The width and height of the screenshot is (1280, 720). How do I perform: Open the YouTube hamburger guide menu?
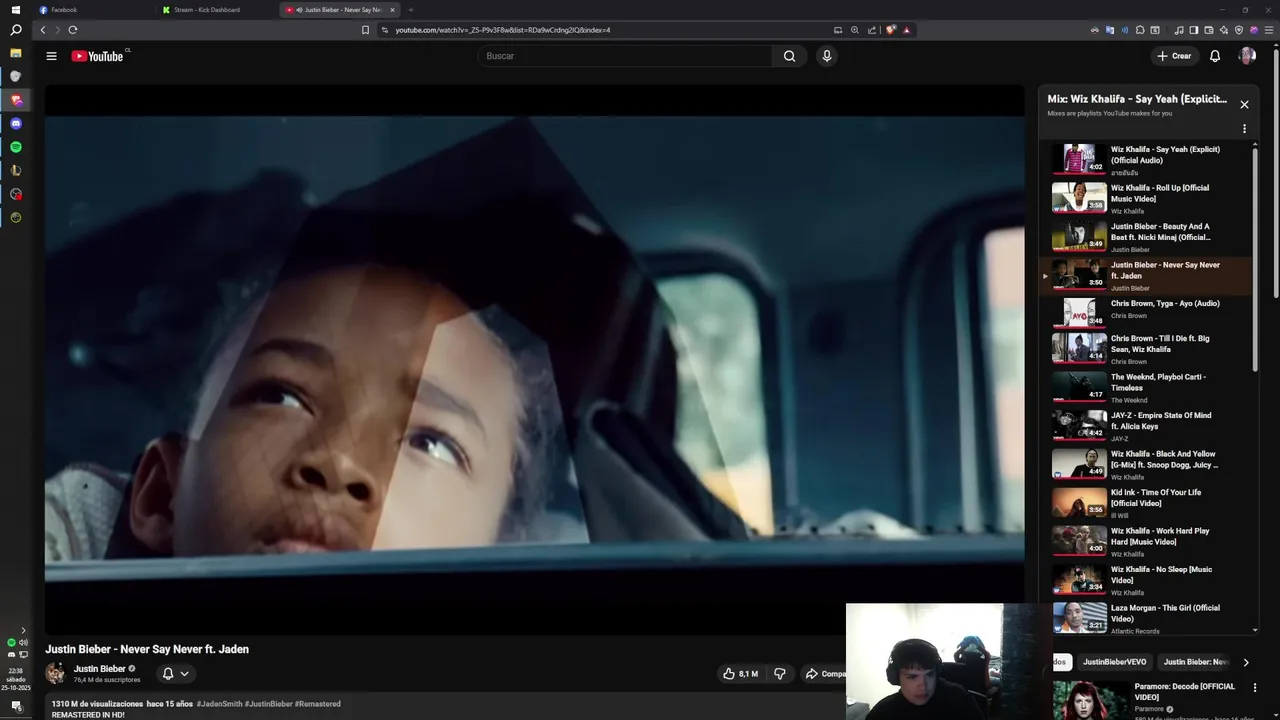pyautogui.click(x=51, y=56)
